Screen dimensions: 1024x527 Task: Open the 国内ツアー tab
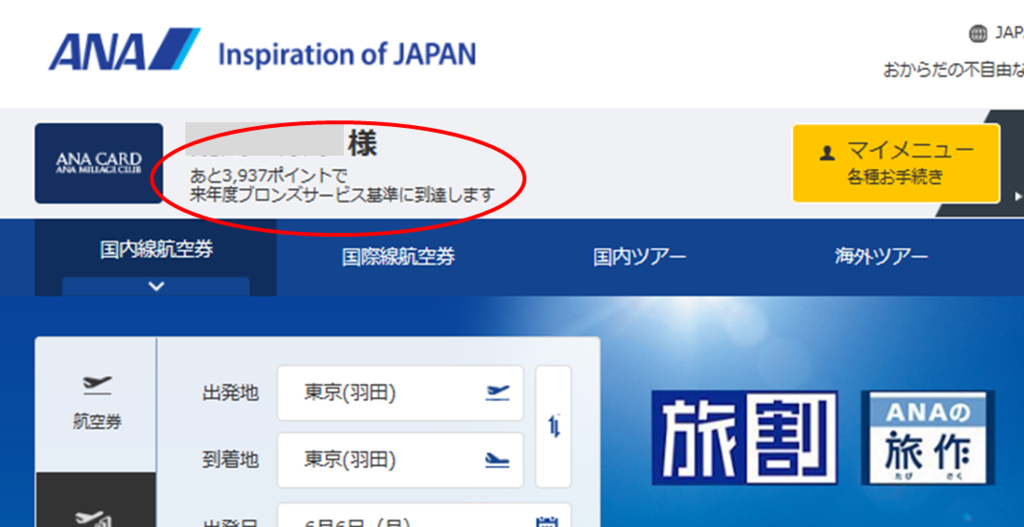[639, 257]
